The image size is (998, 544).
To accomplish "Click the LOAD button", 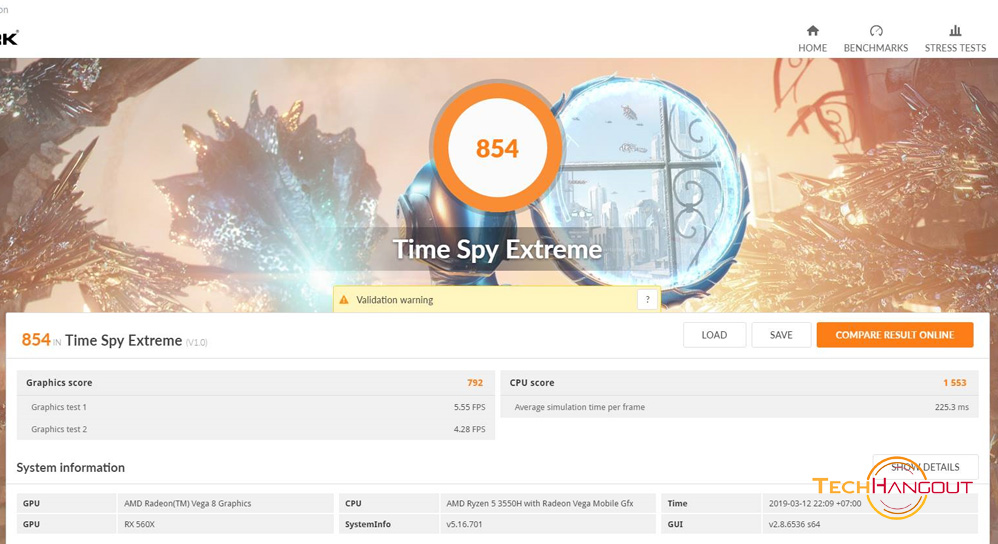I will tap(714, 335).
